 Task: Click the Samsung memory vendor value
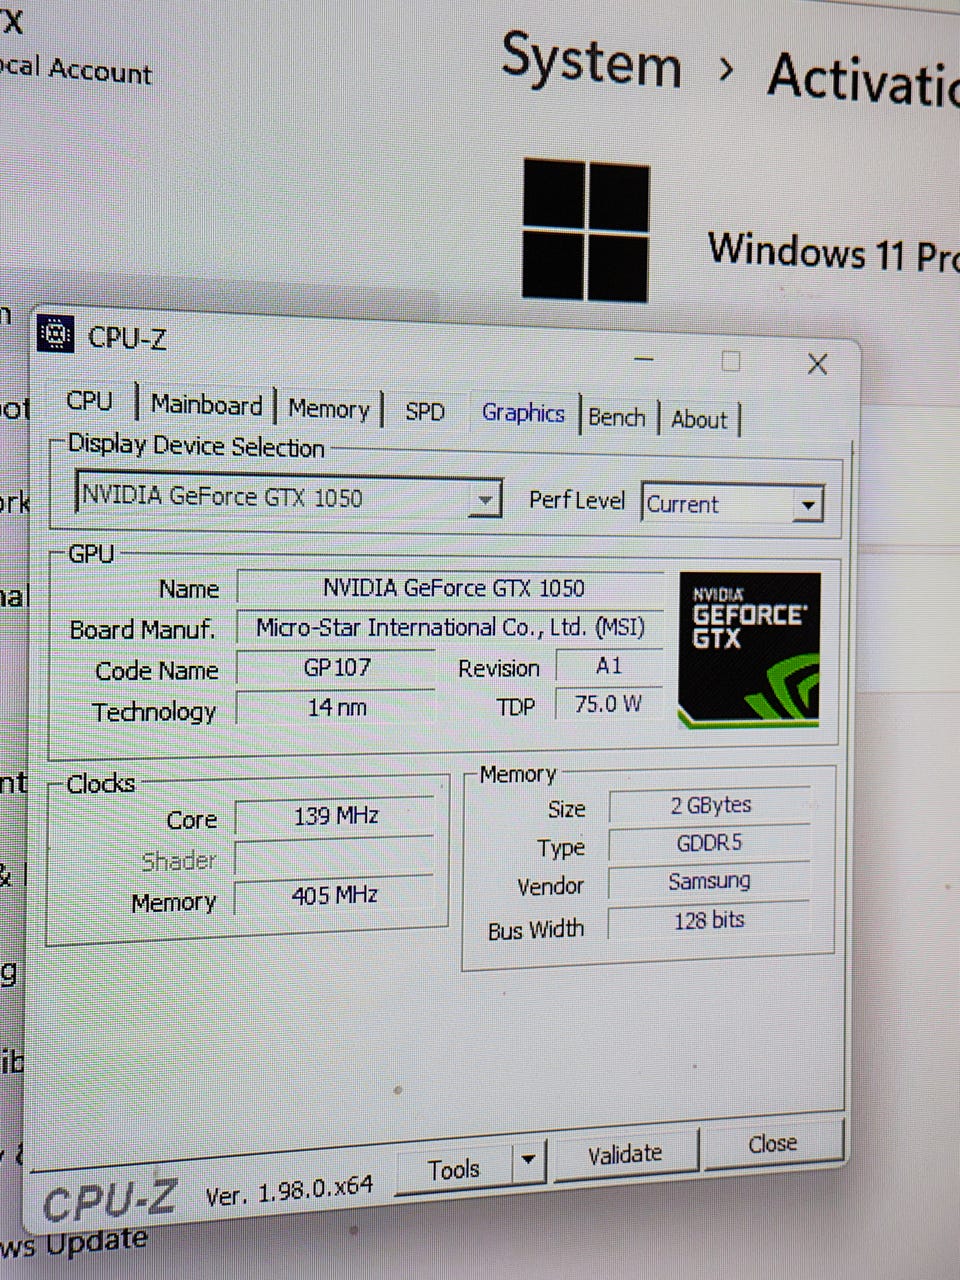coord(709,881)
